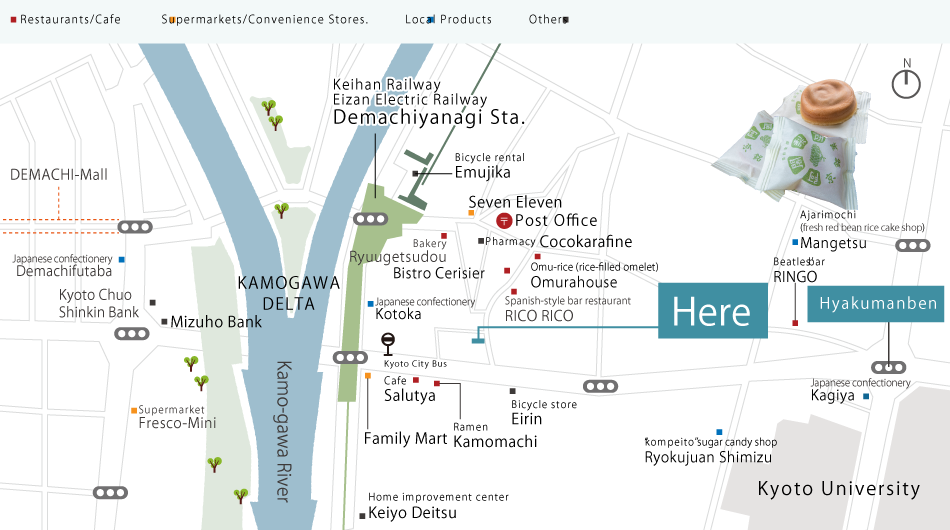Click the Demachiyanagi Sta. label

pos(429,117)
